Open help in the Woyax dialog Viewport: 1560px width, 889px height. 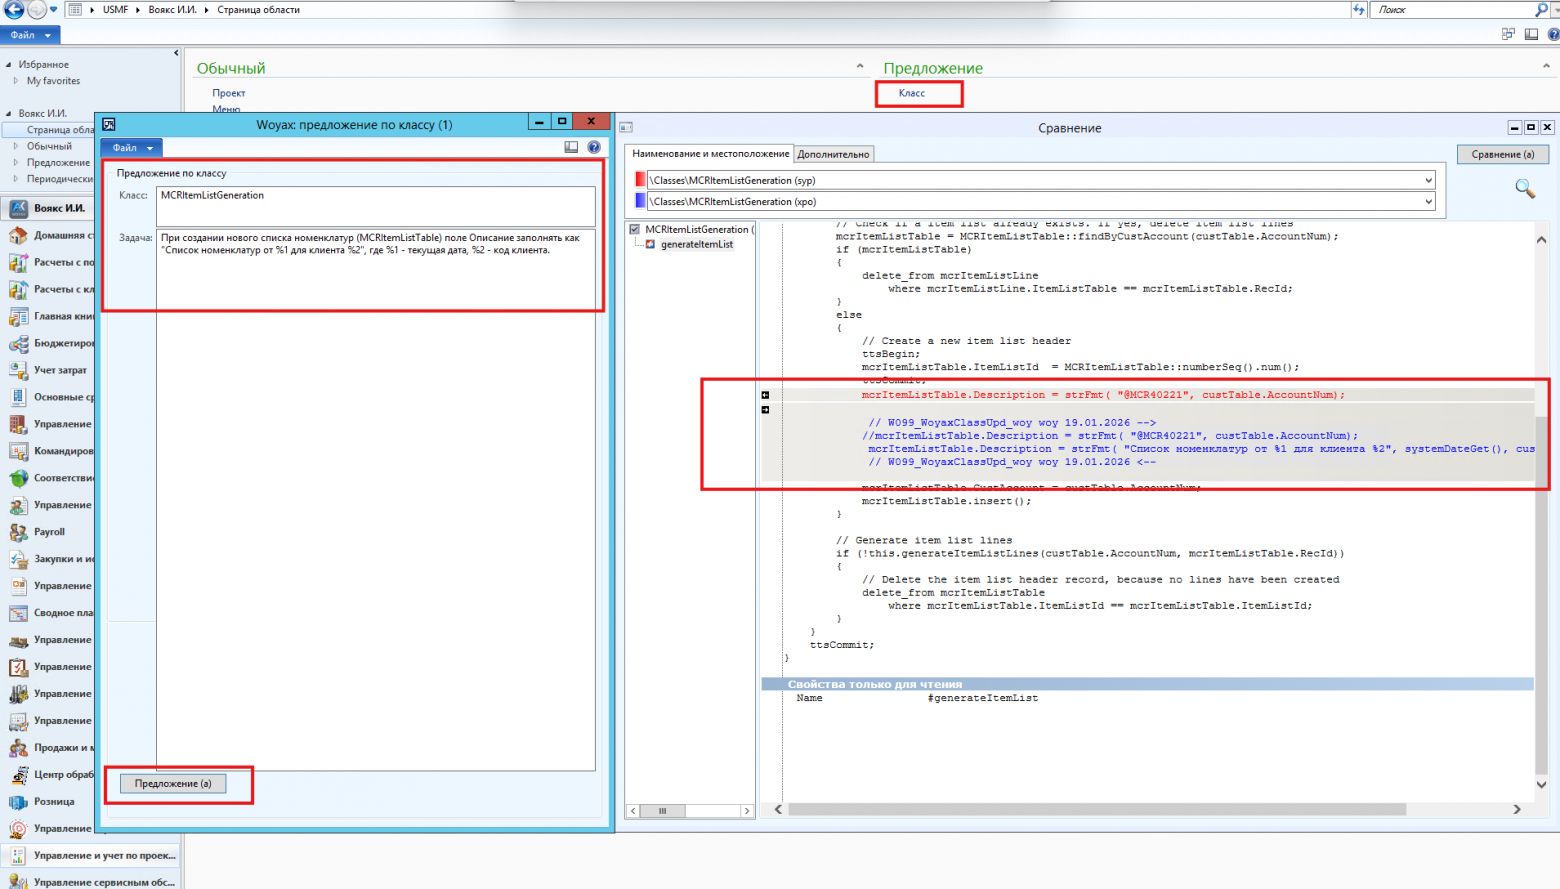(594, 147)
